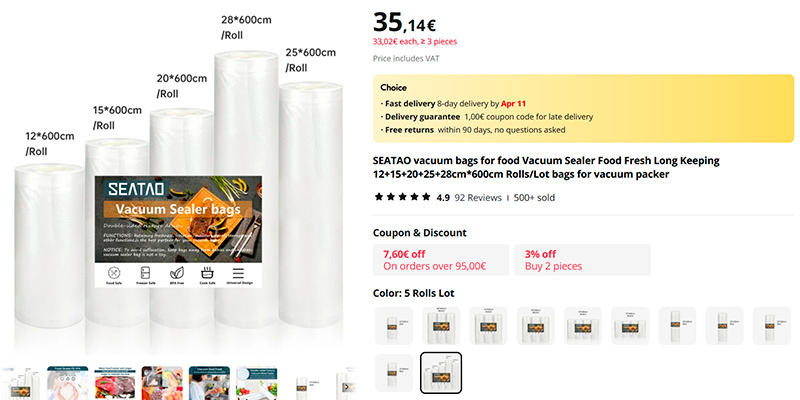Open the Choice delivery info box
Image resolution: width=800 pixels, height=400 pixels.
[583, 108]
